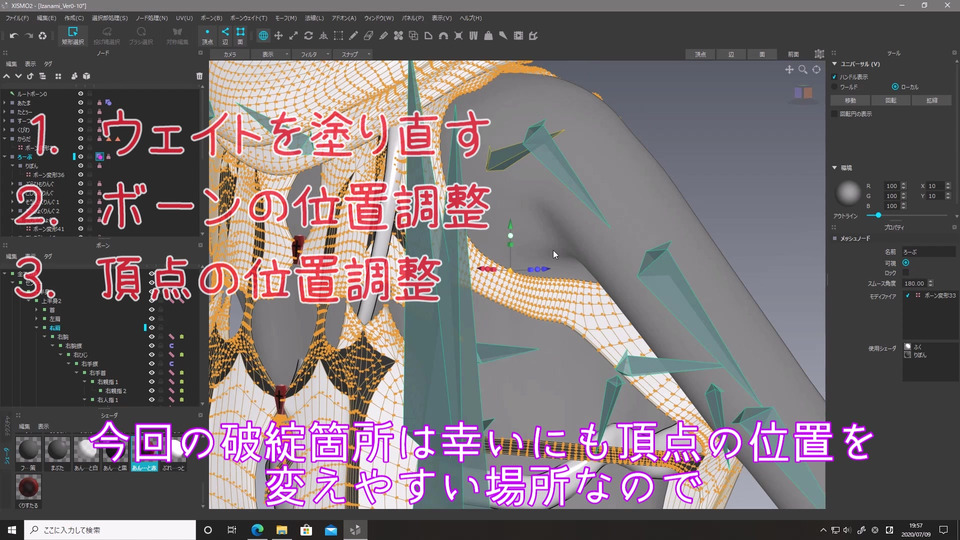Select the scale diagonal-arrow tool
This screenshot has width=960, height=540.
click(x=293, y=36)
